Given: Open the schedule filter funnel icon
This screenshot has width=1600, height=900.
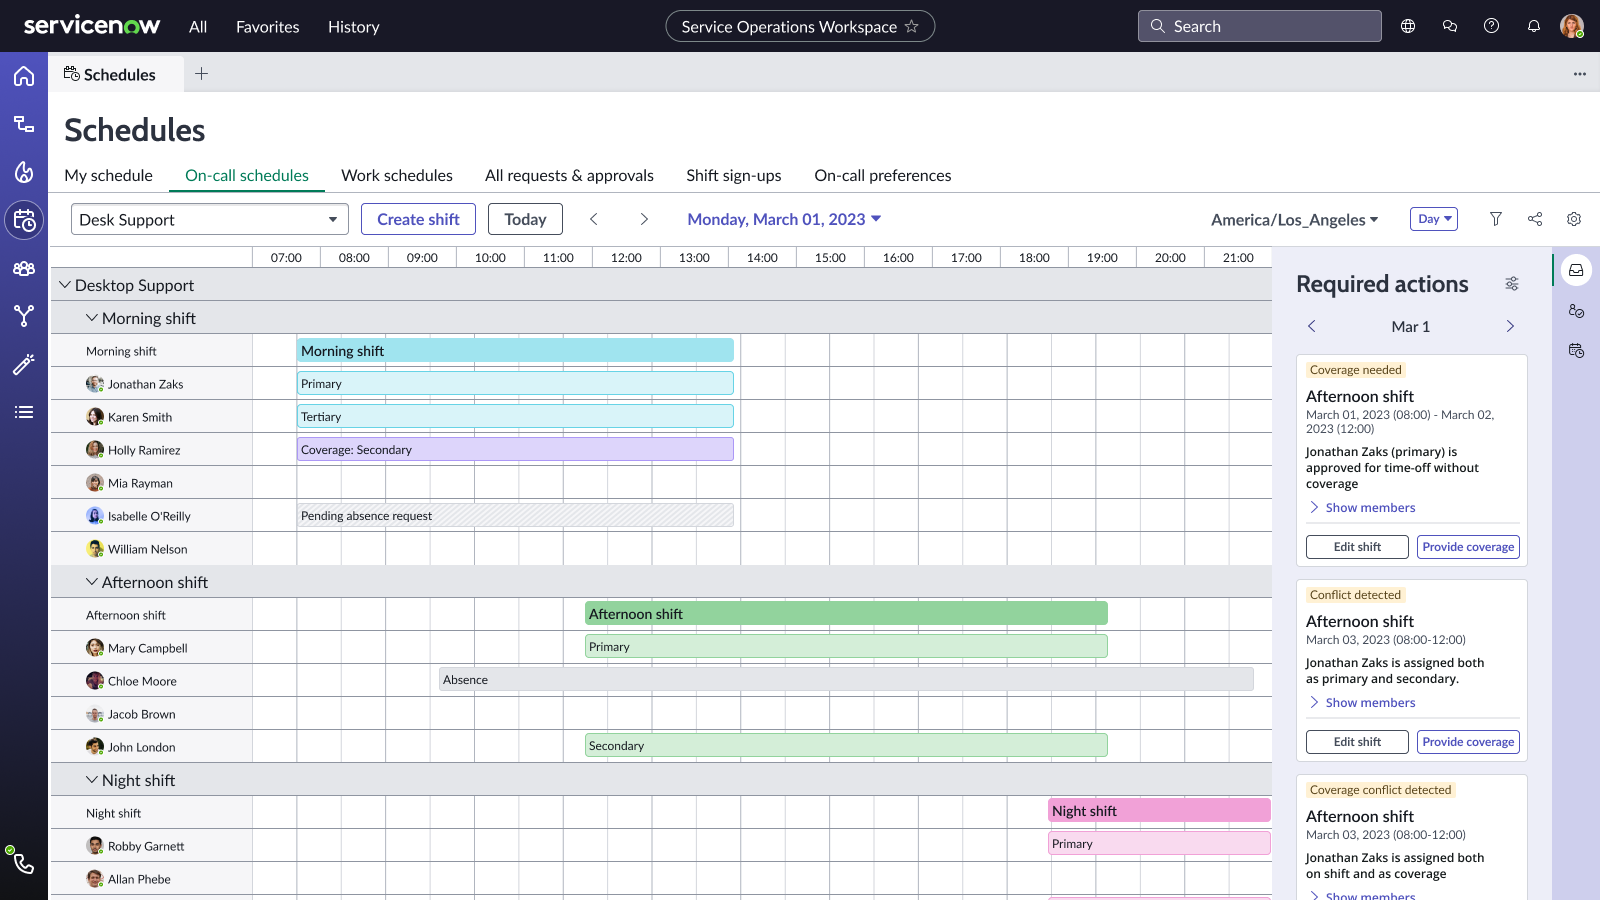Looking at the screenshot, I should coord(1496,219).
